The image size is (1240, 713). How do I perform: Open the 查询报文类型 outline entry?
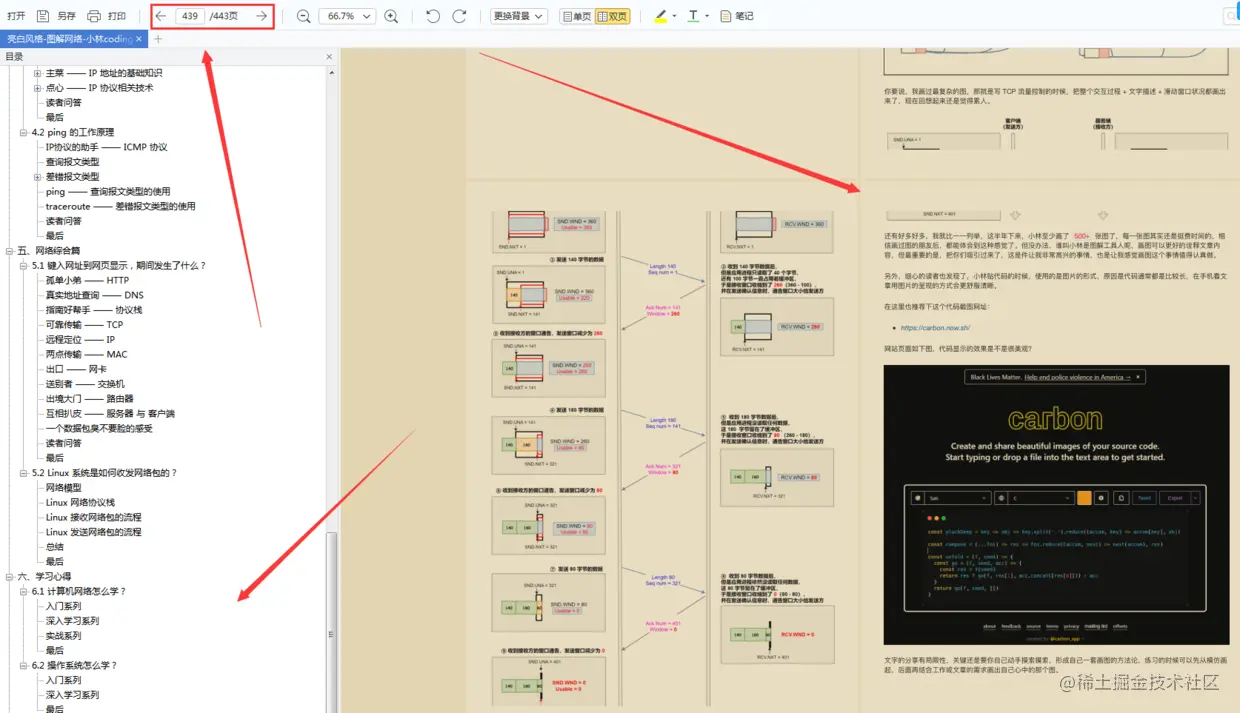coord(72,162)
